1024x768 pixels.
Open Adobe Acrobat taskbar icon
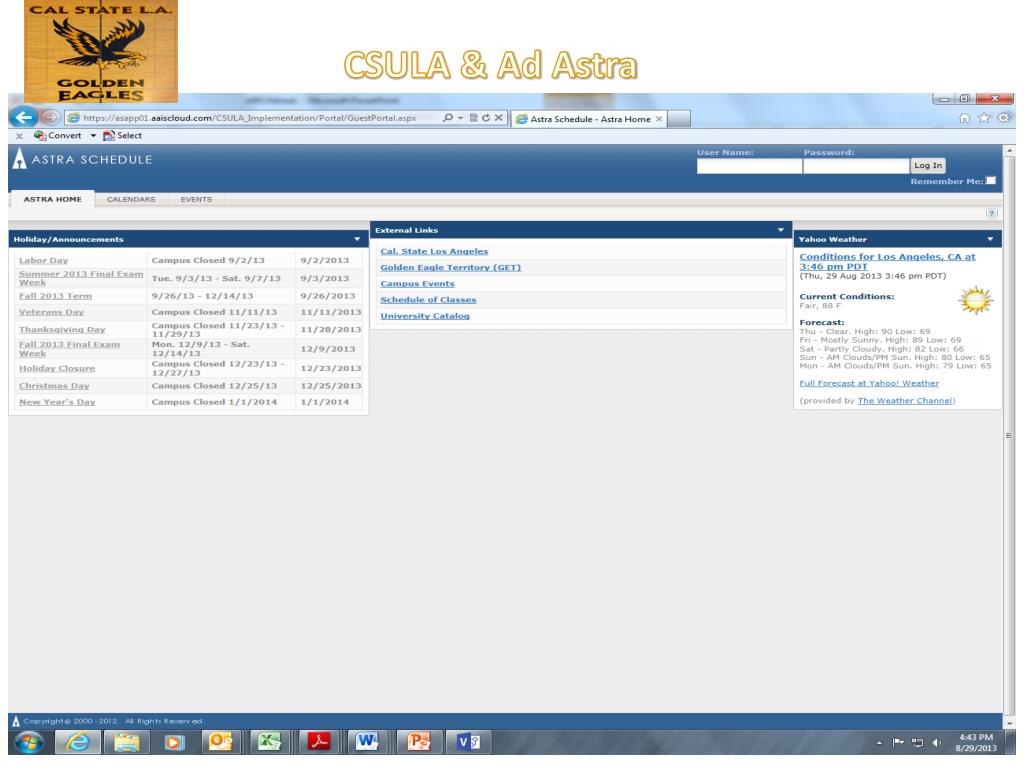[319, 743]
